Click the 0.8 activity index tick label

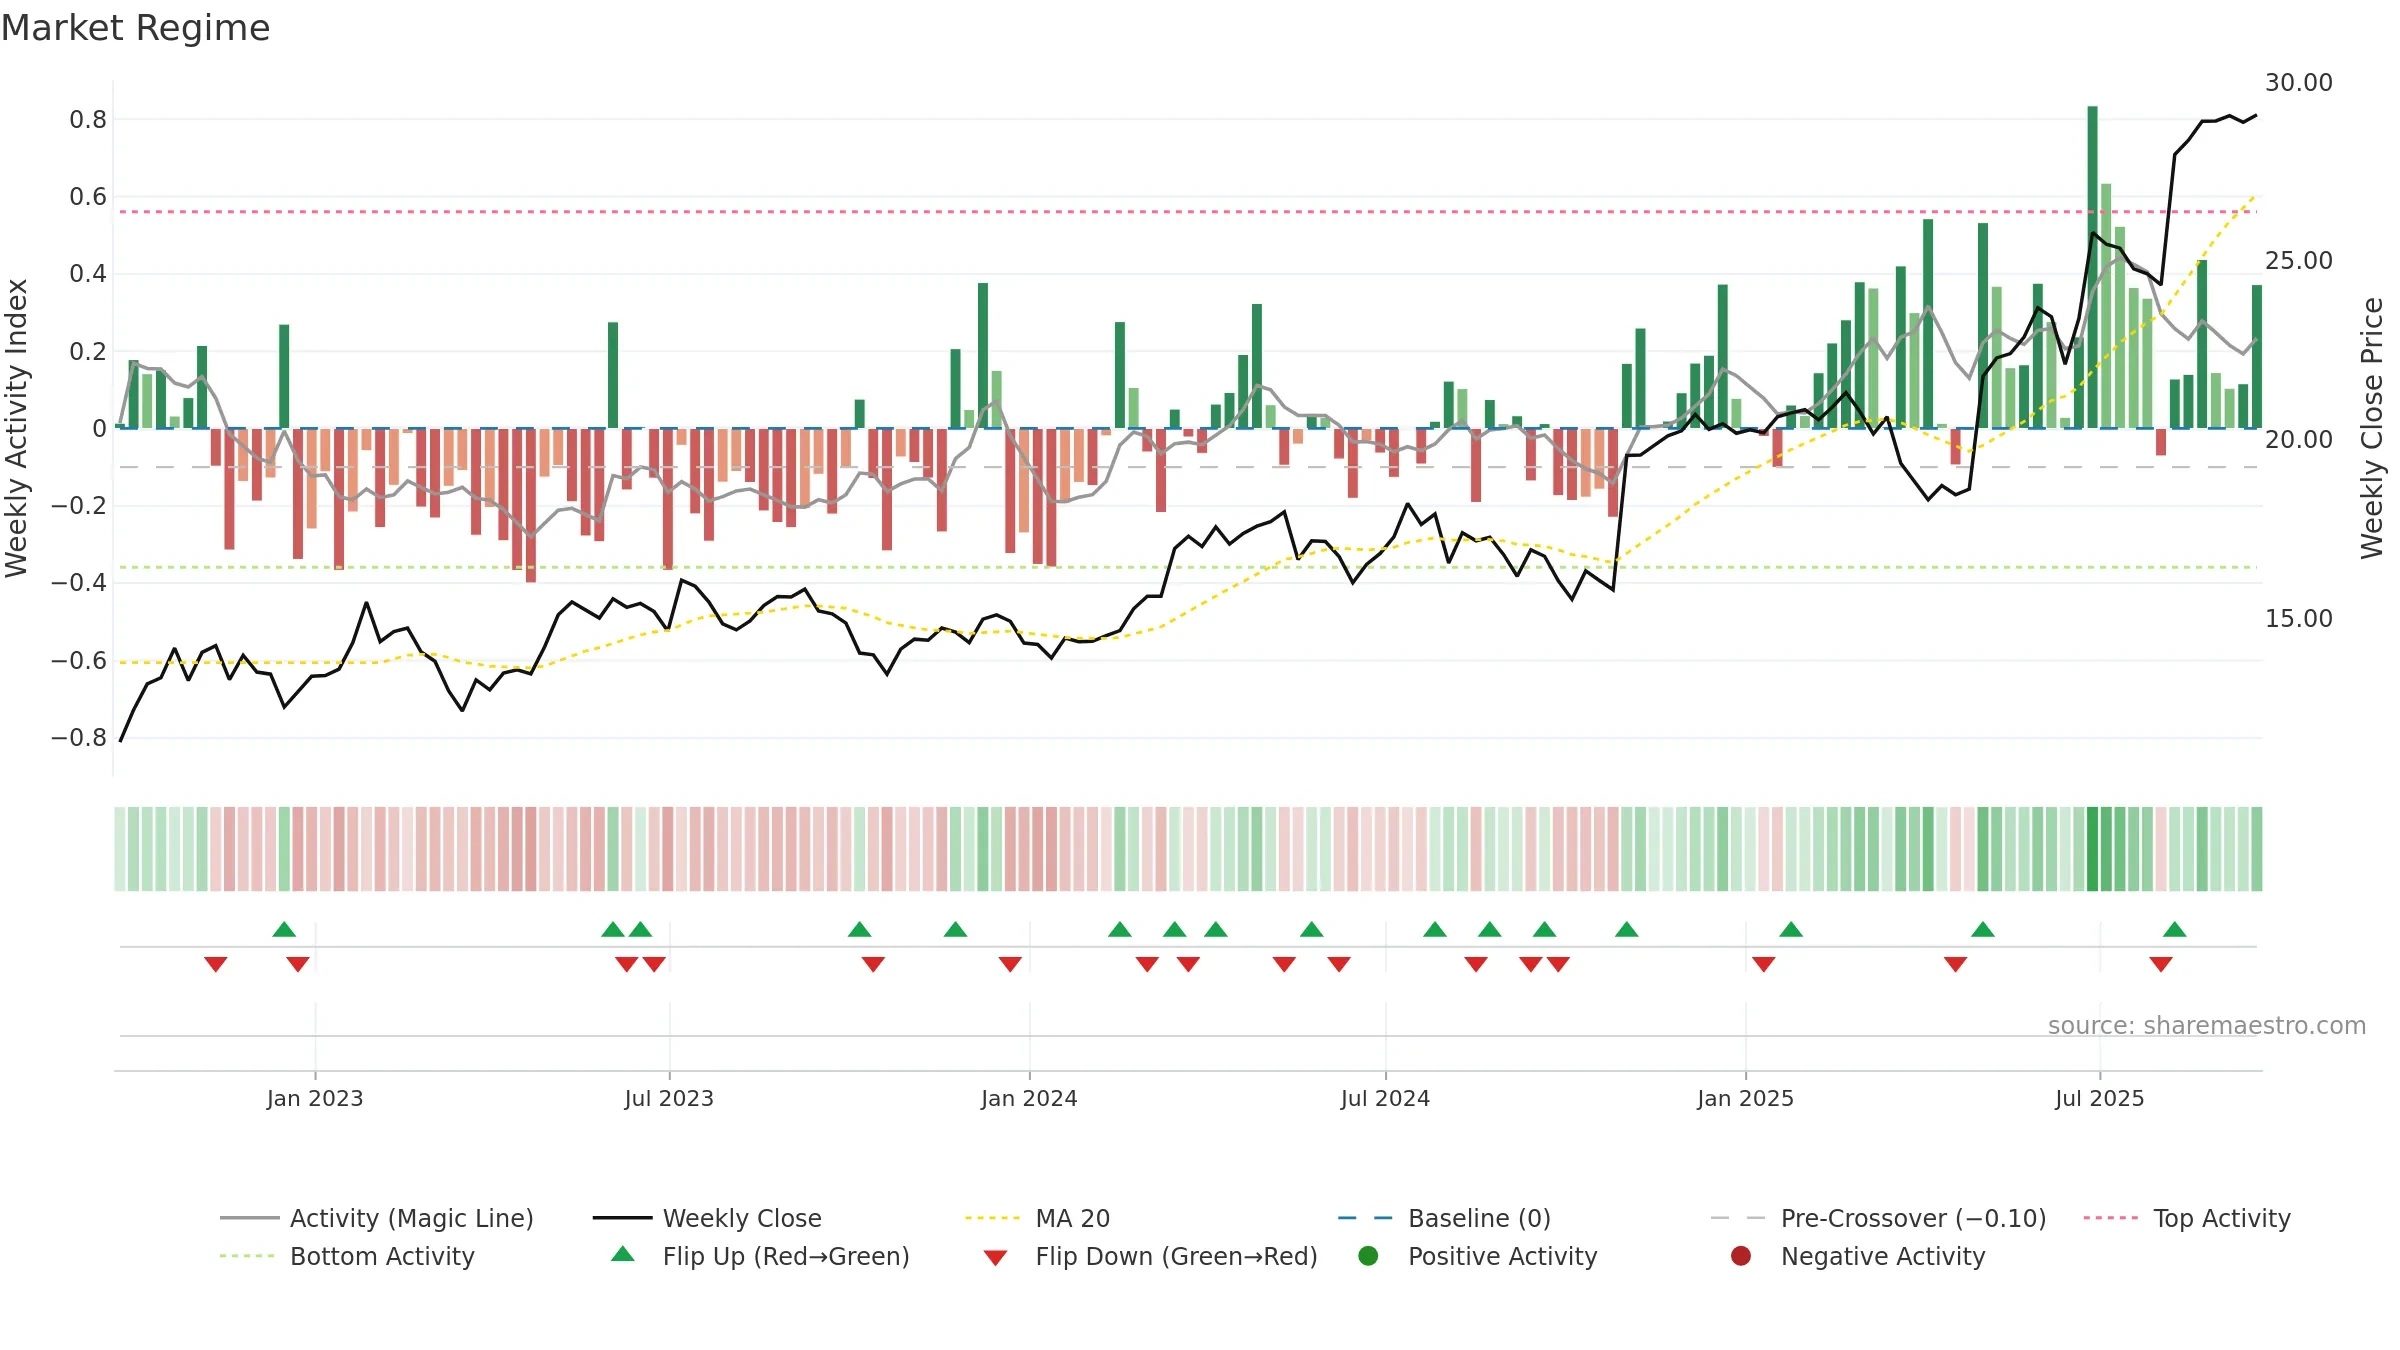(88, 120)
